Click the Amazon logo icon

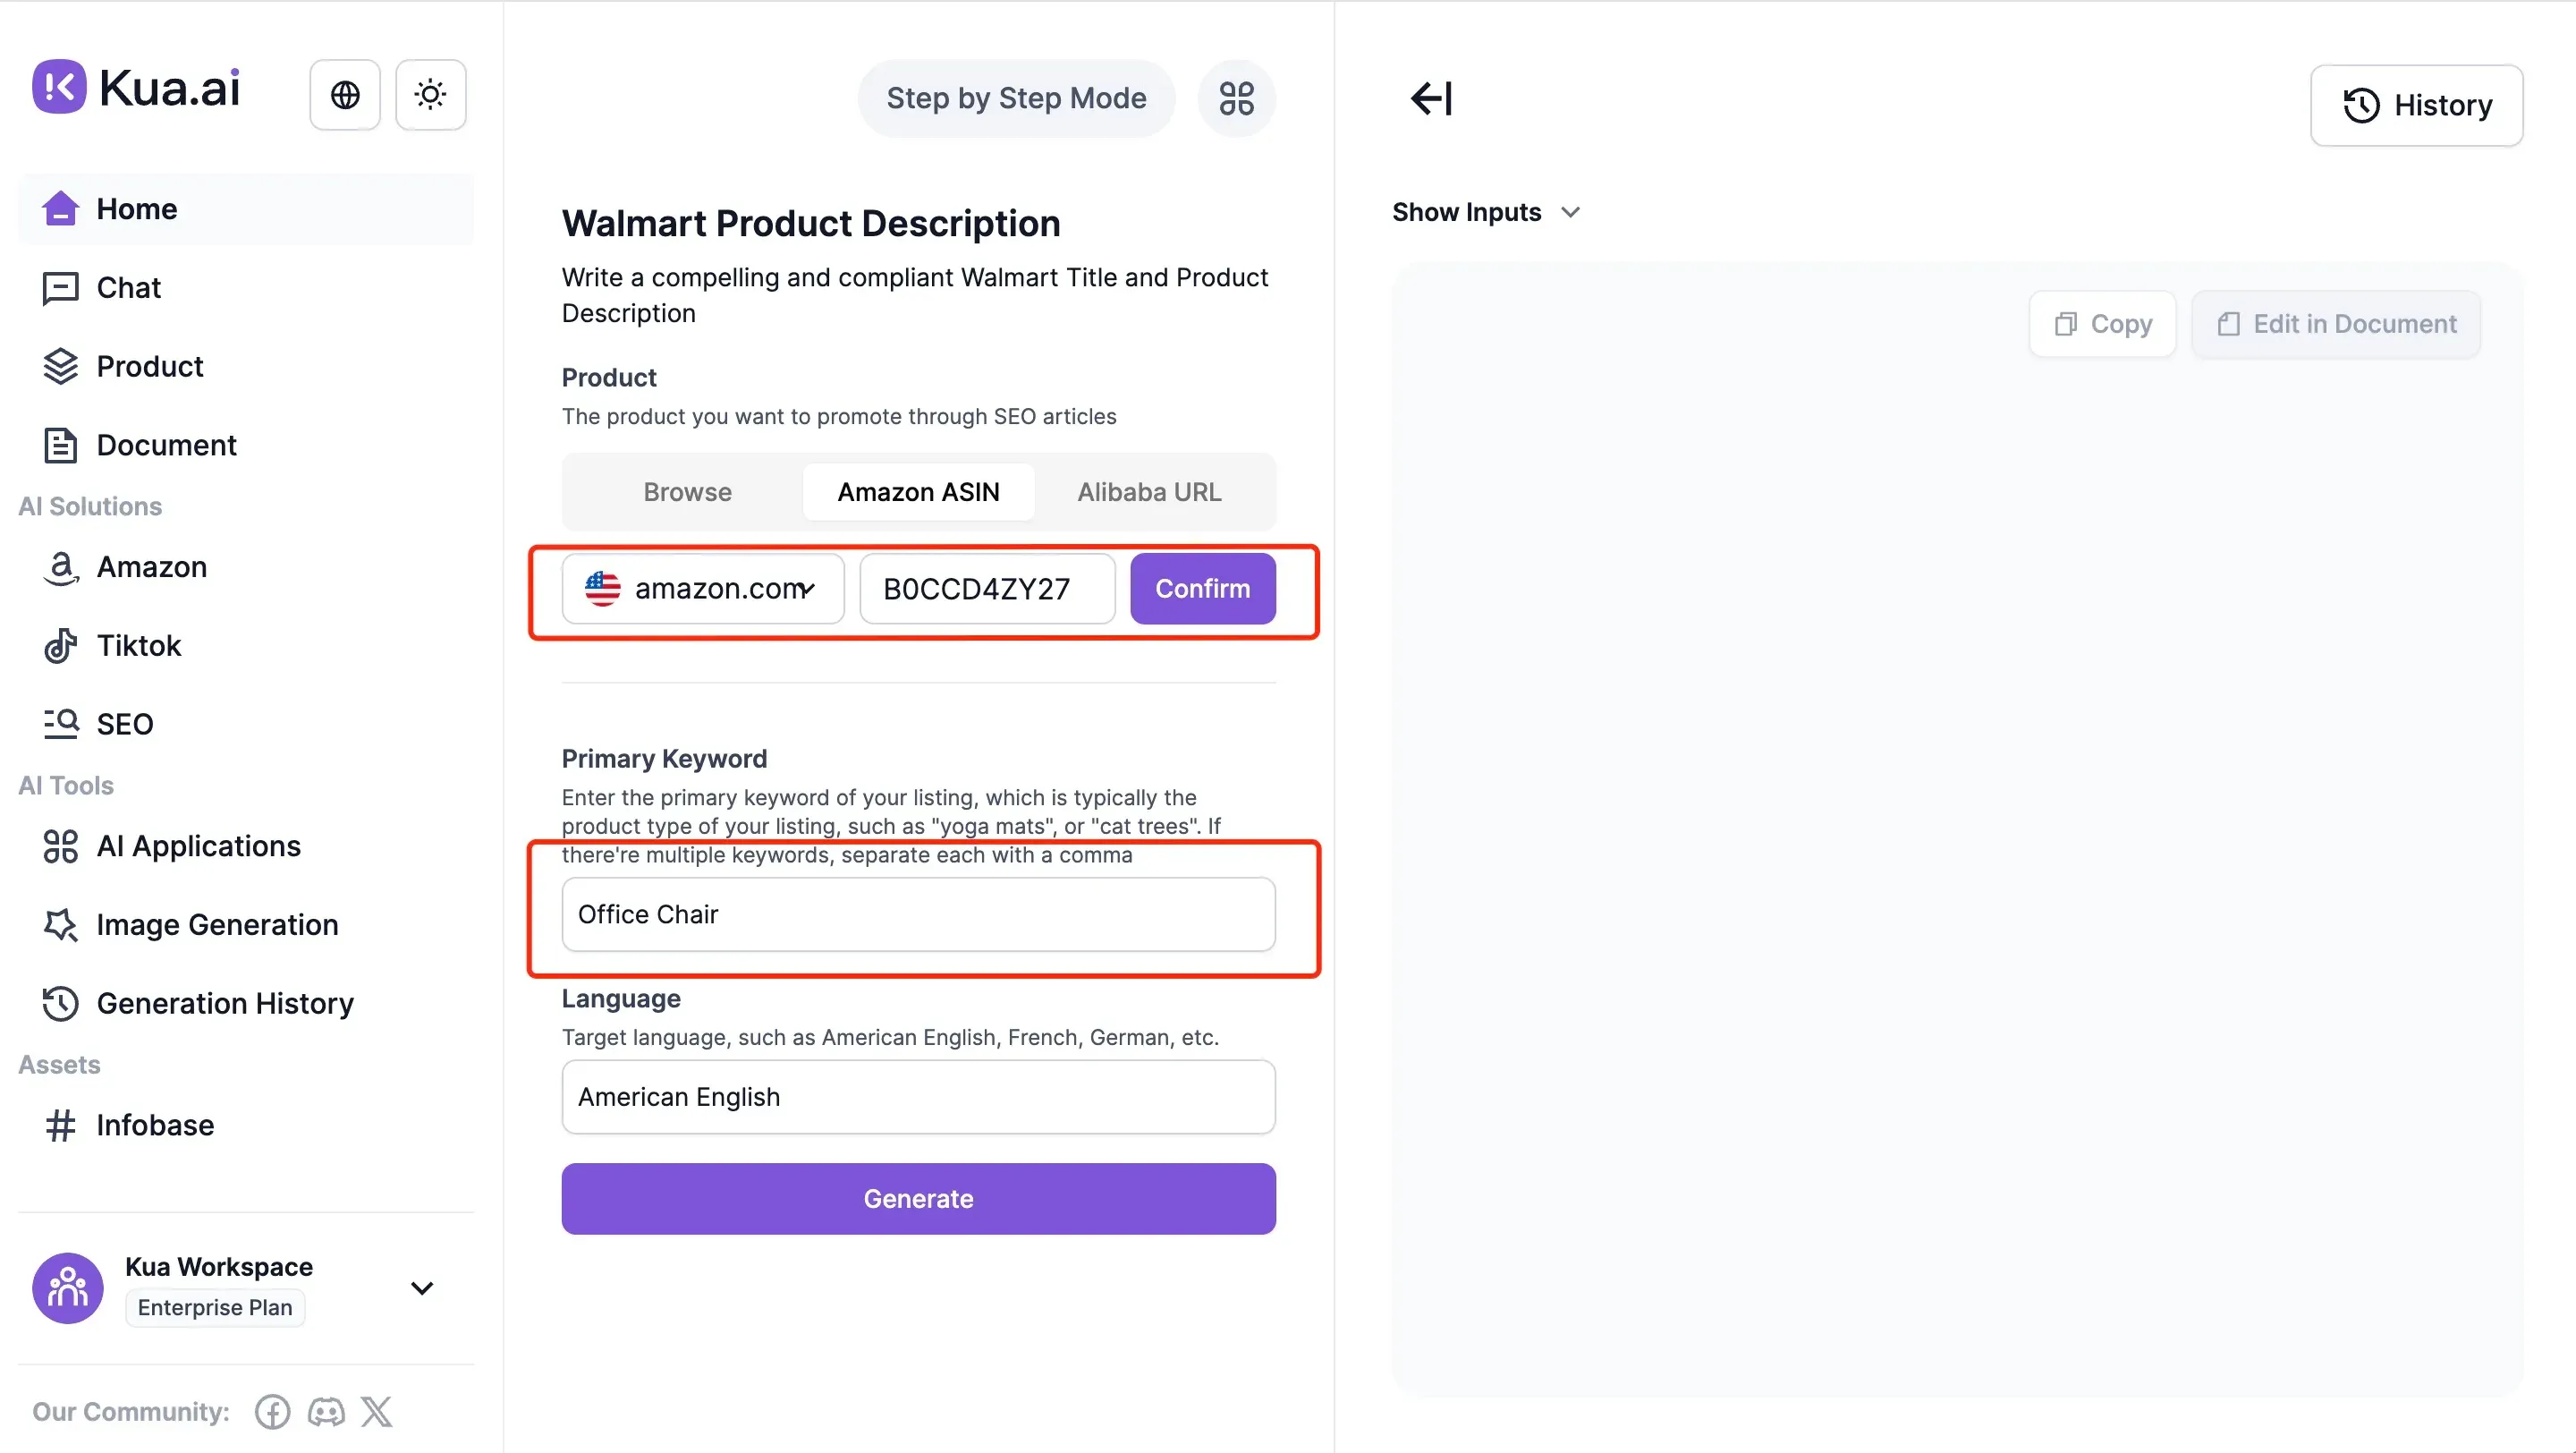60,568
